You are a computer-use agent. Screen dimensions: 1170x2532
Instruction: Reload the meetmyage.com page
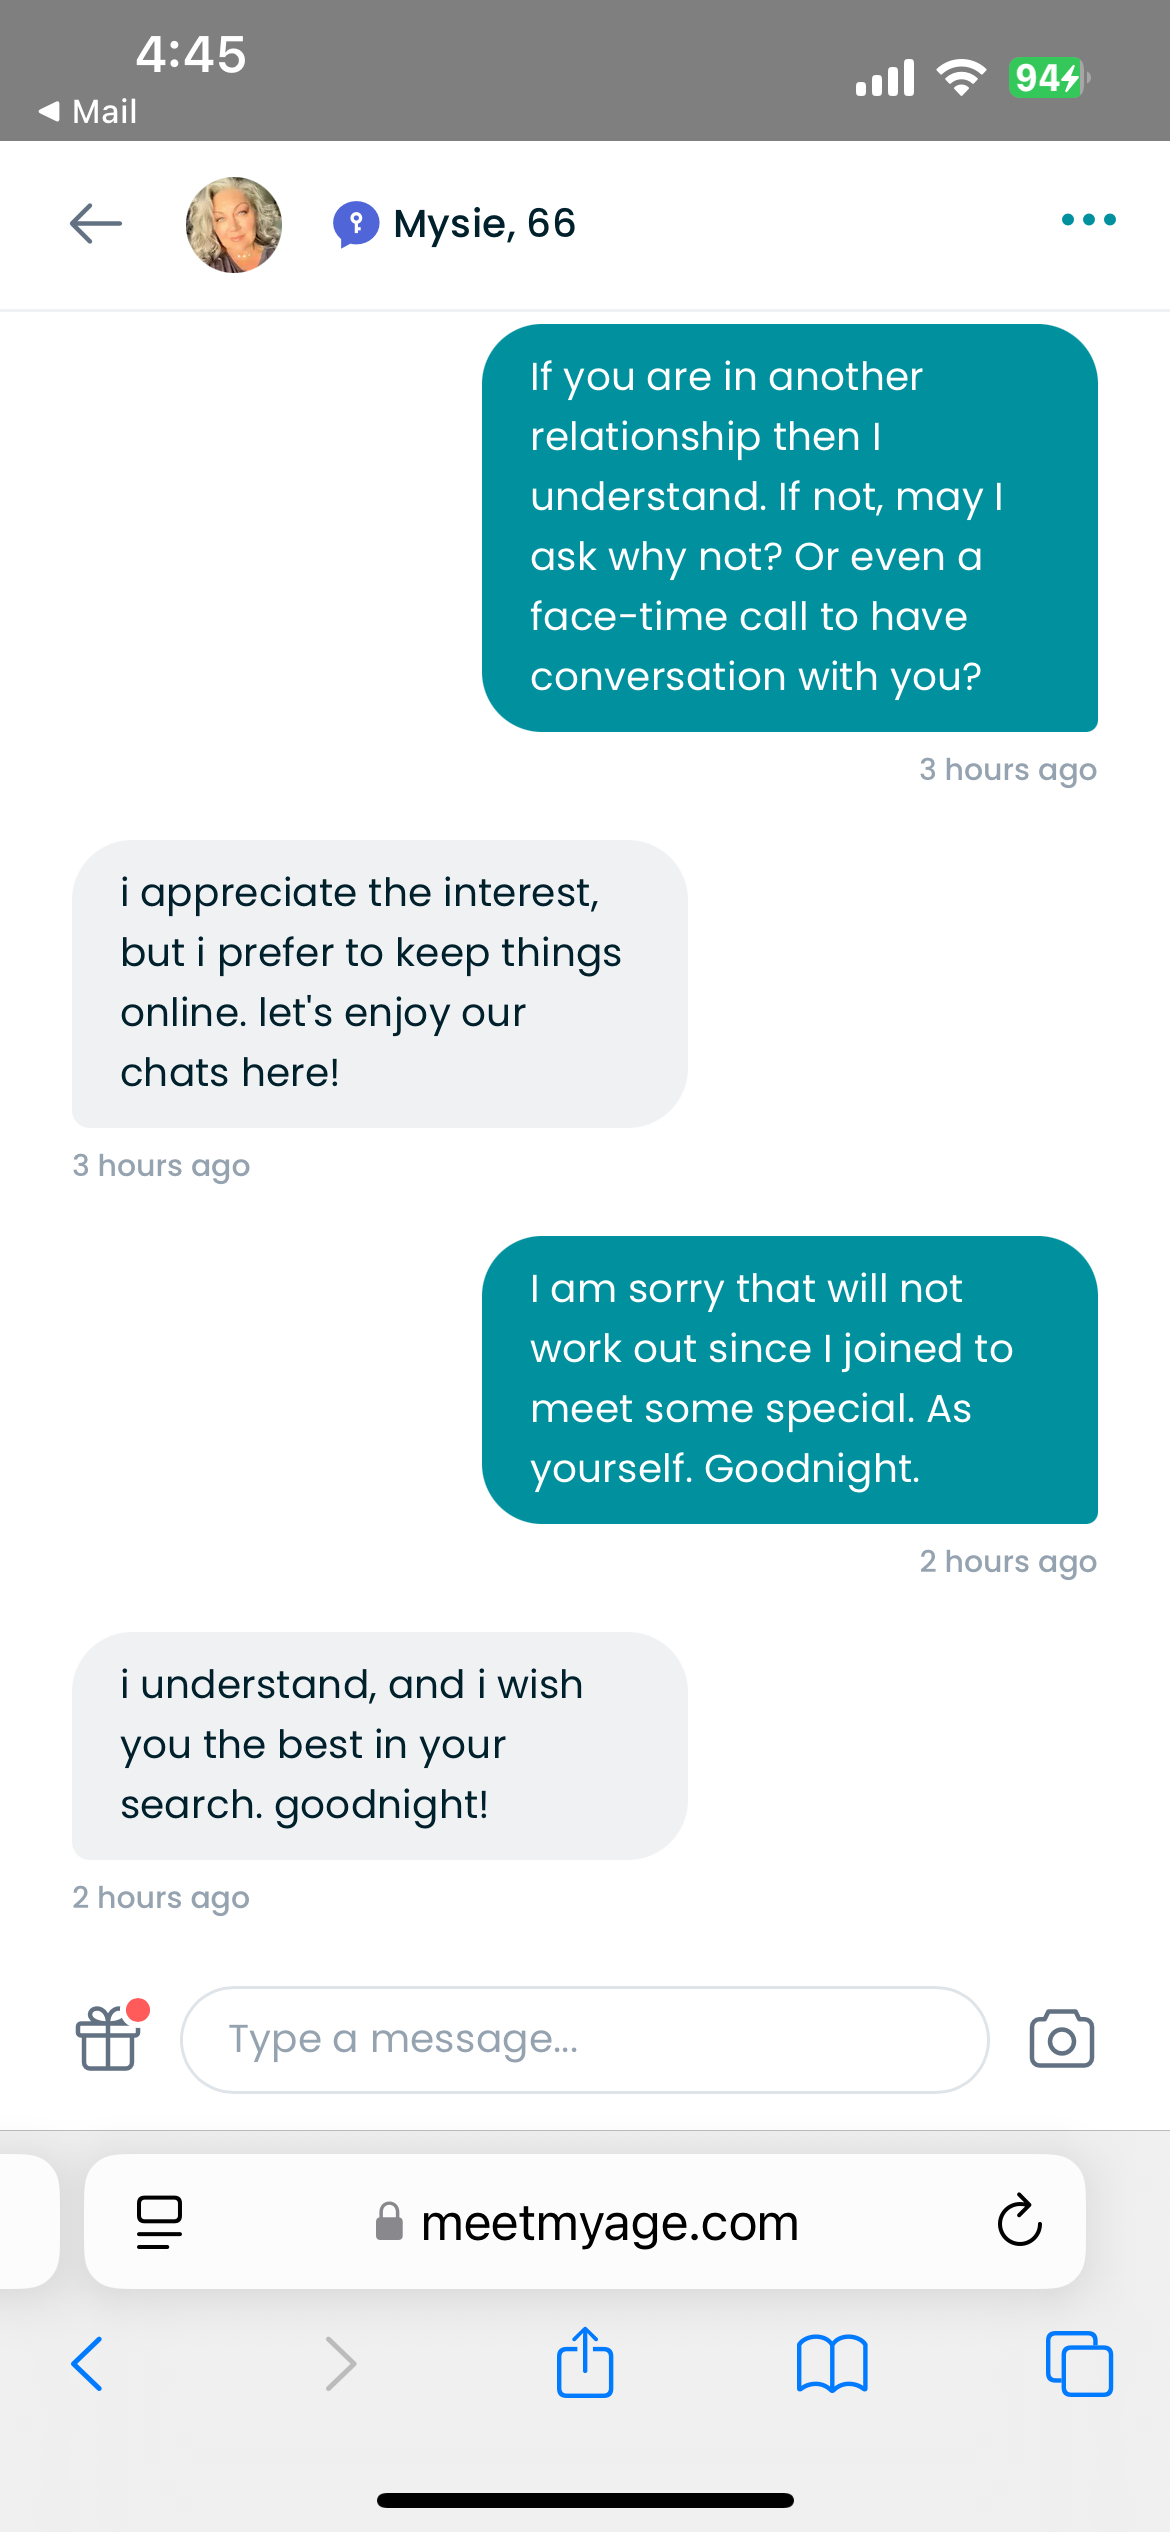point(1019,2222)
